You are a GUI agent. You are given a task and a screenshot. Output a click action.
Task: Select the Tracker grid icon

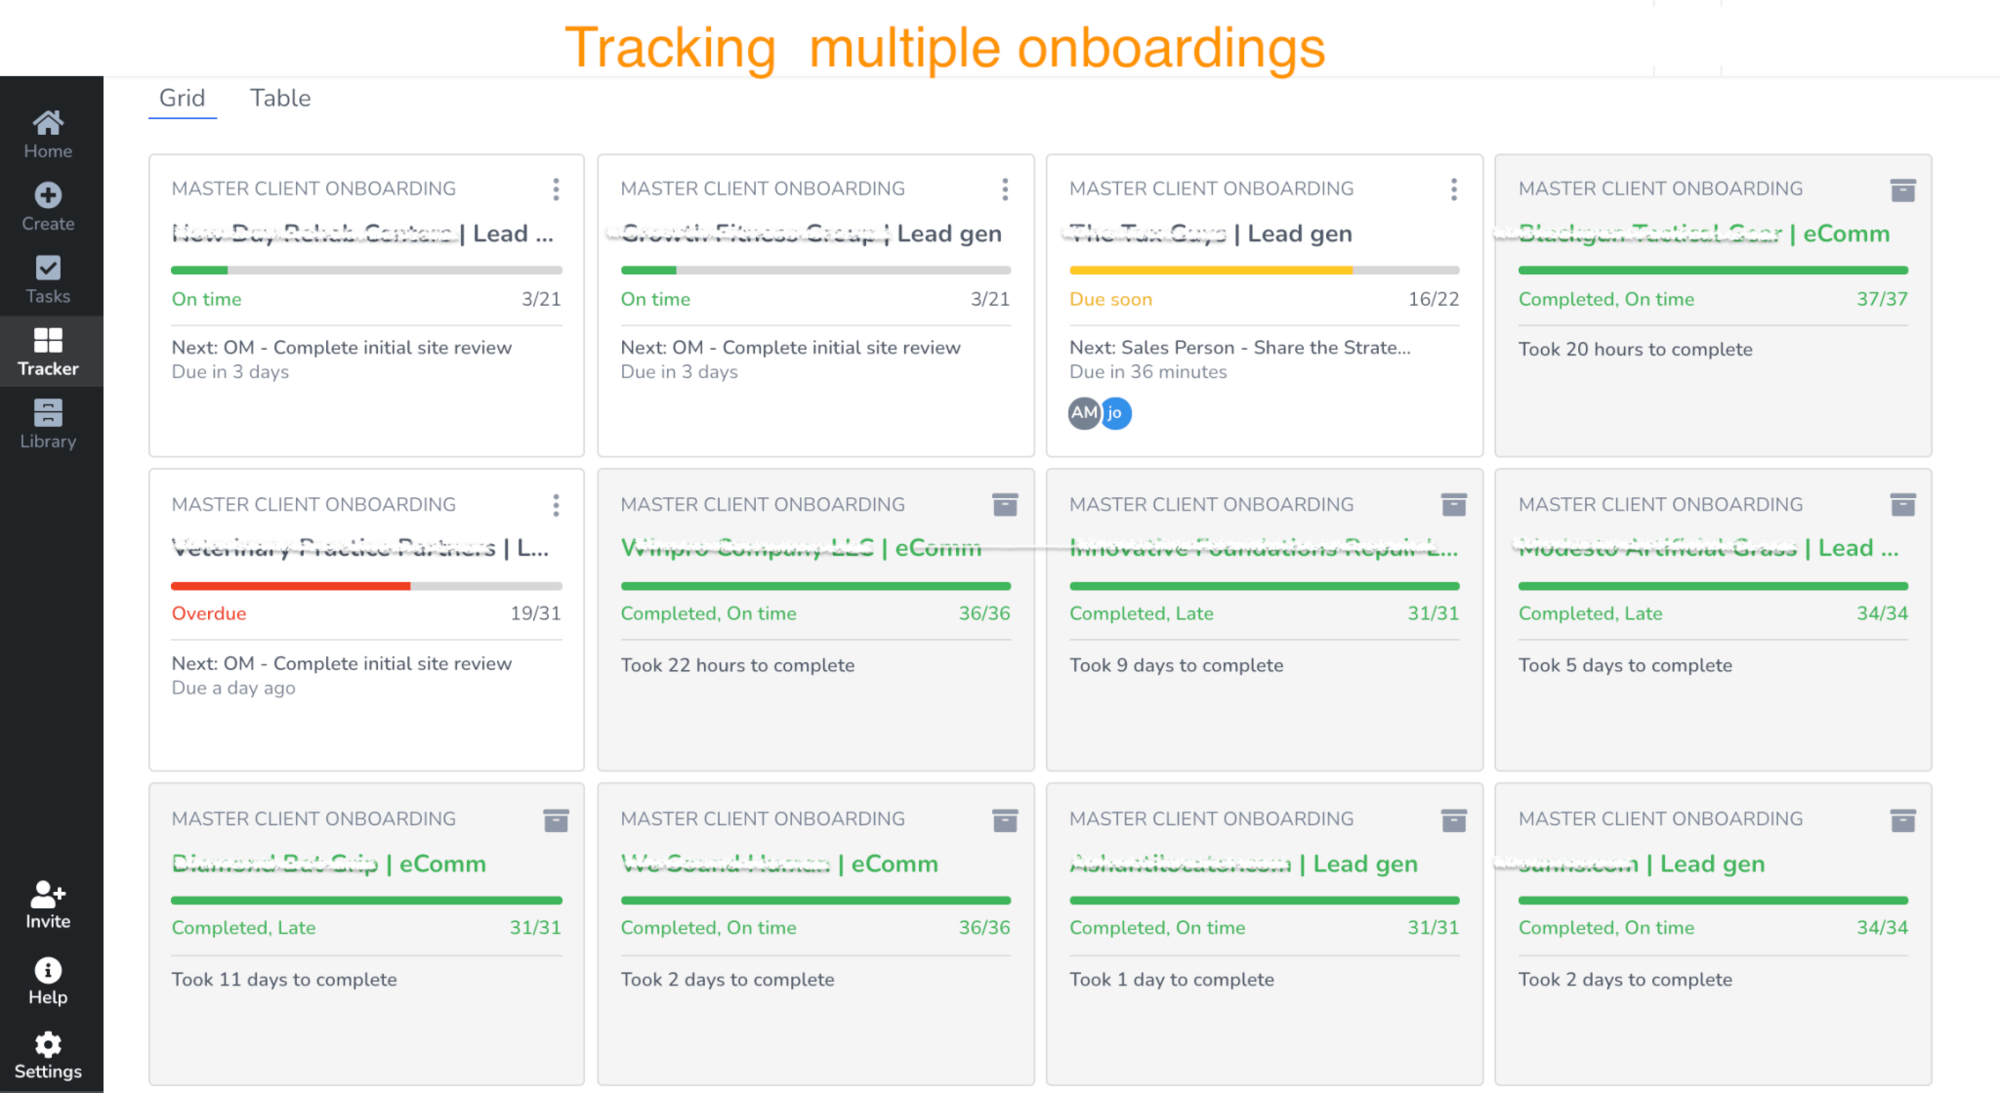click(47, 341)
